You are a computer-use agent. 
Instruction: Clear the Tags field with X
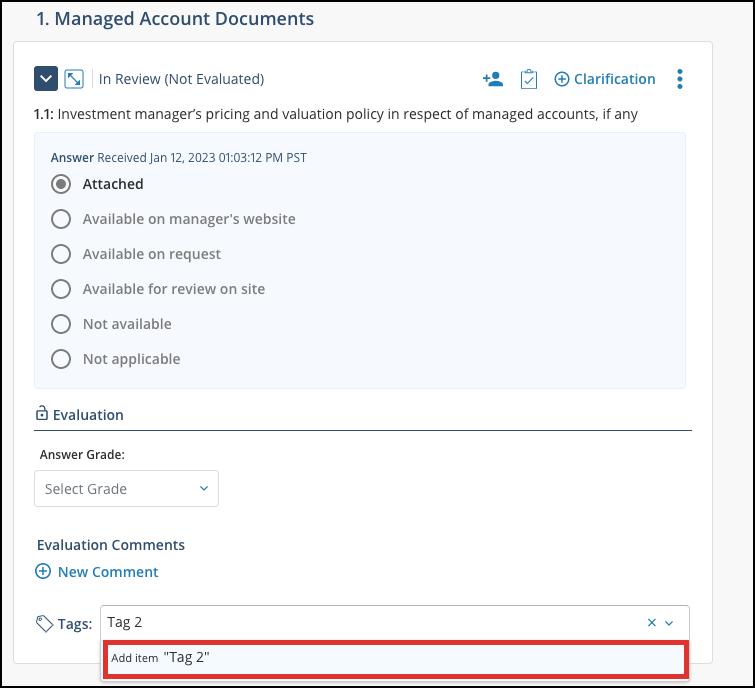click(651, 623)
